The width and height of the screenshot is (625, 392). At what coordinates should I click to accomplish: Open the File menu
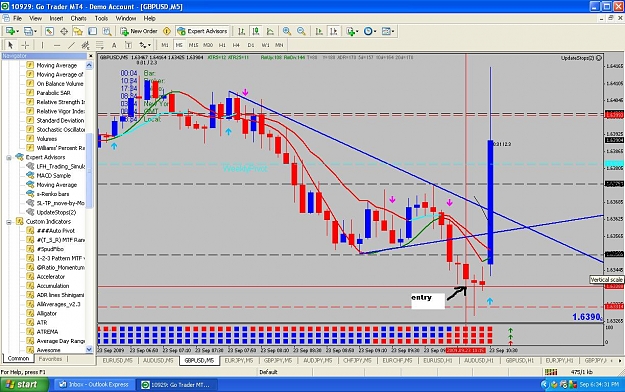click(18, 18)
